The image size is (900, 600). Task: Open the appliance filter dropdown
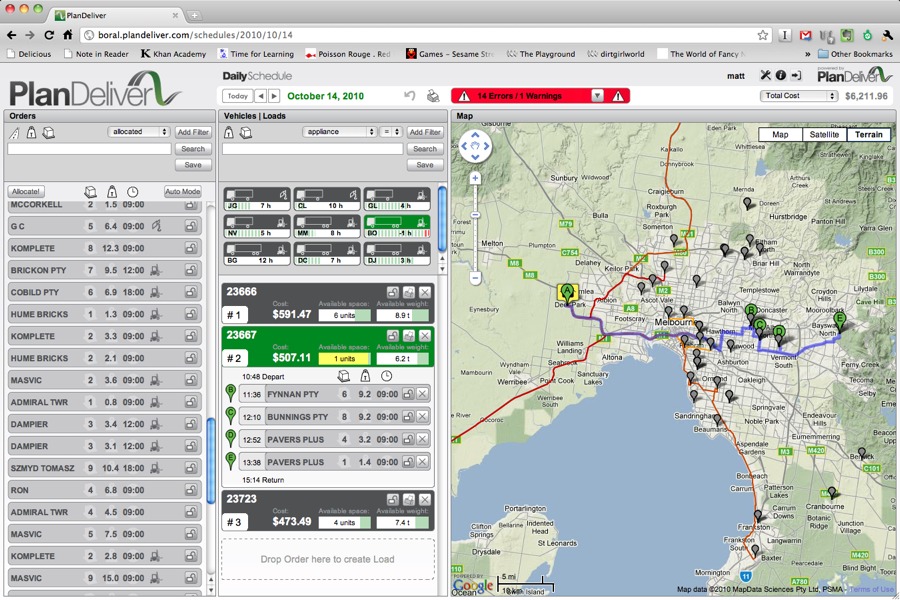(339, 131)
